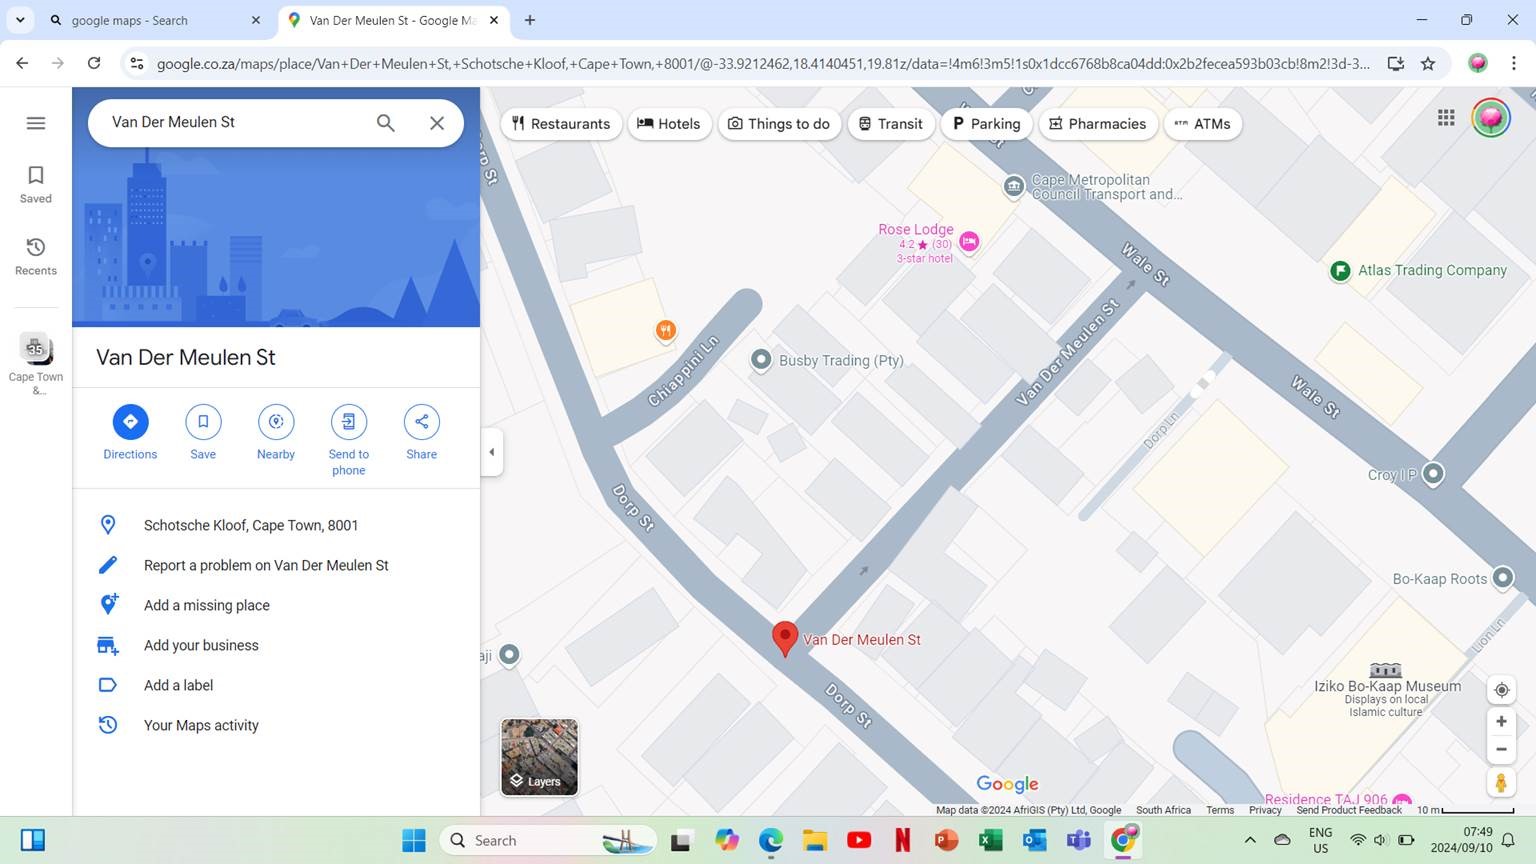The height and width of the screenshot is (864, 1536).
Task: Click install app icon in address bar
Action: [x=1395, y=63]
